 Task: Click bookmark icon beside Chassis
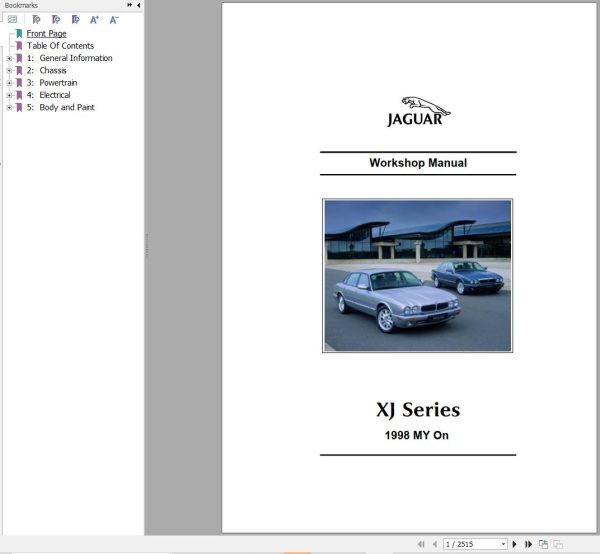(x=19, y=70)
